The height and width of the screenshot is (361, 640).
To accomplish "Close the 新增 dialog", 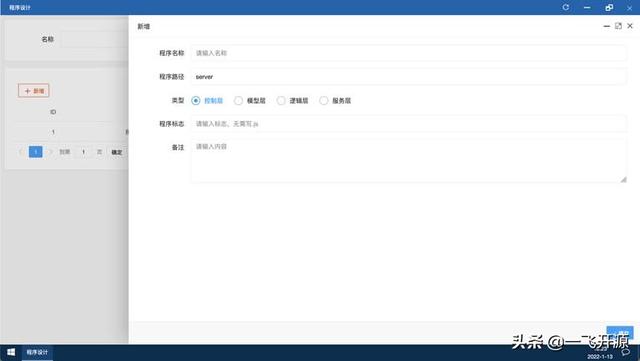I will click(x=630, y=26).
